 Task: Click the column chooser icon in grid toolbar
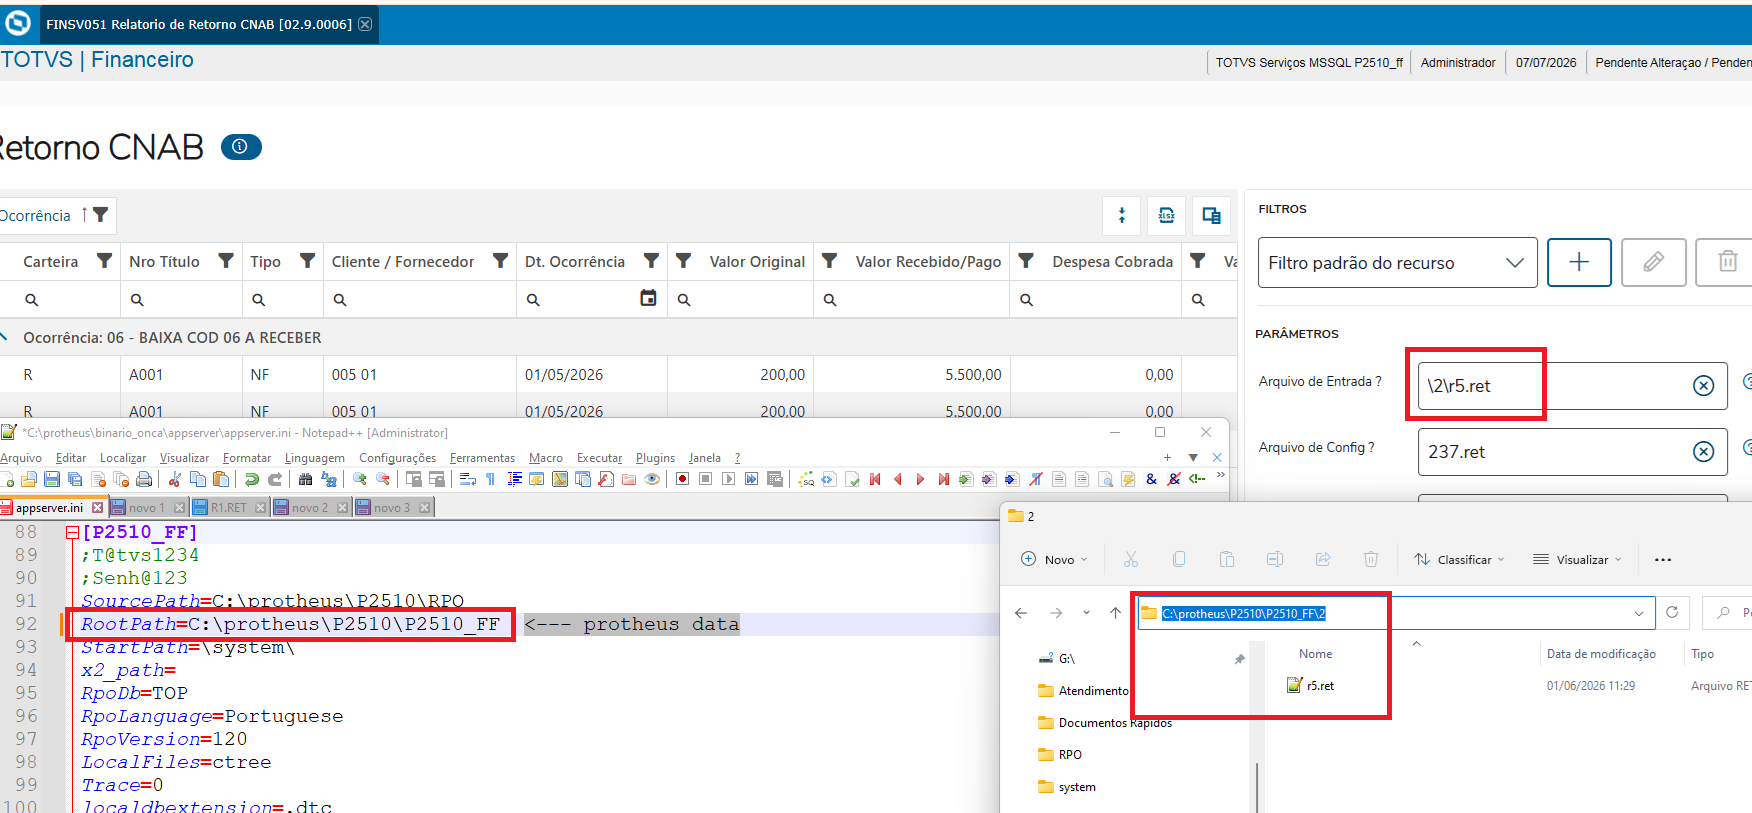coord(1211,215)
